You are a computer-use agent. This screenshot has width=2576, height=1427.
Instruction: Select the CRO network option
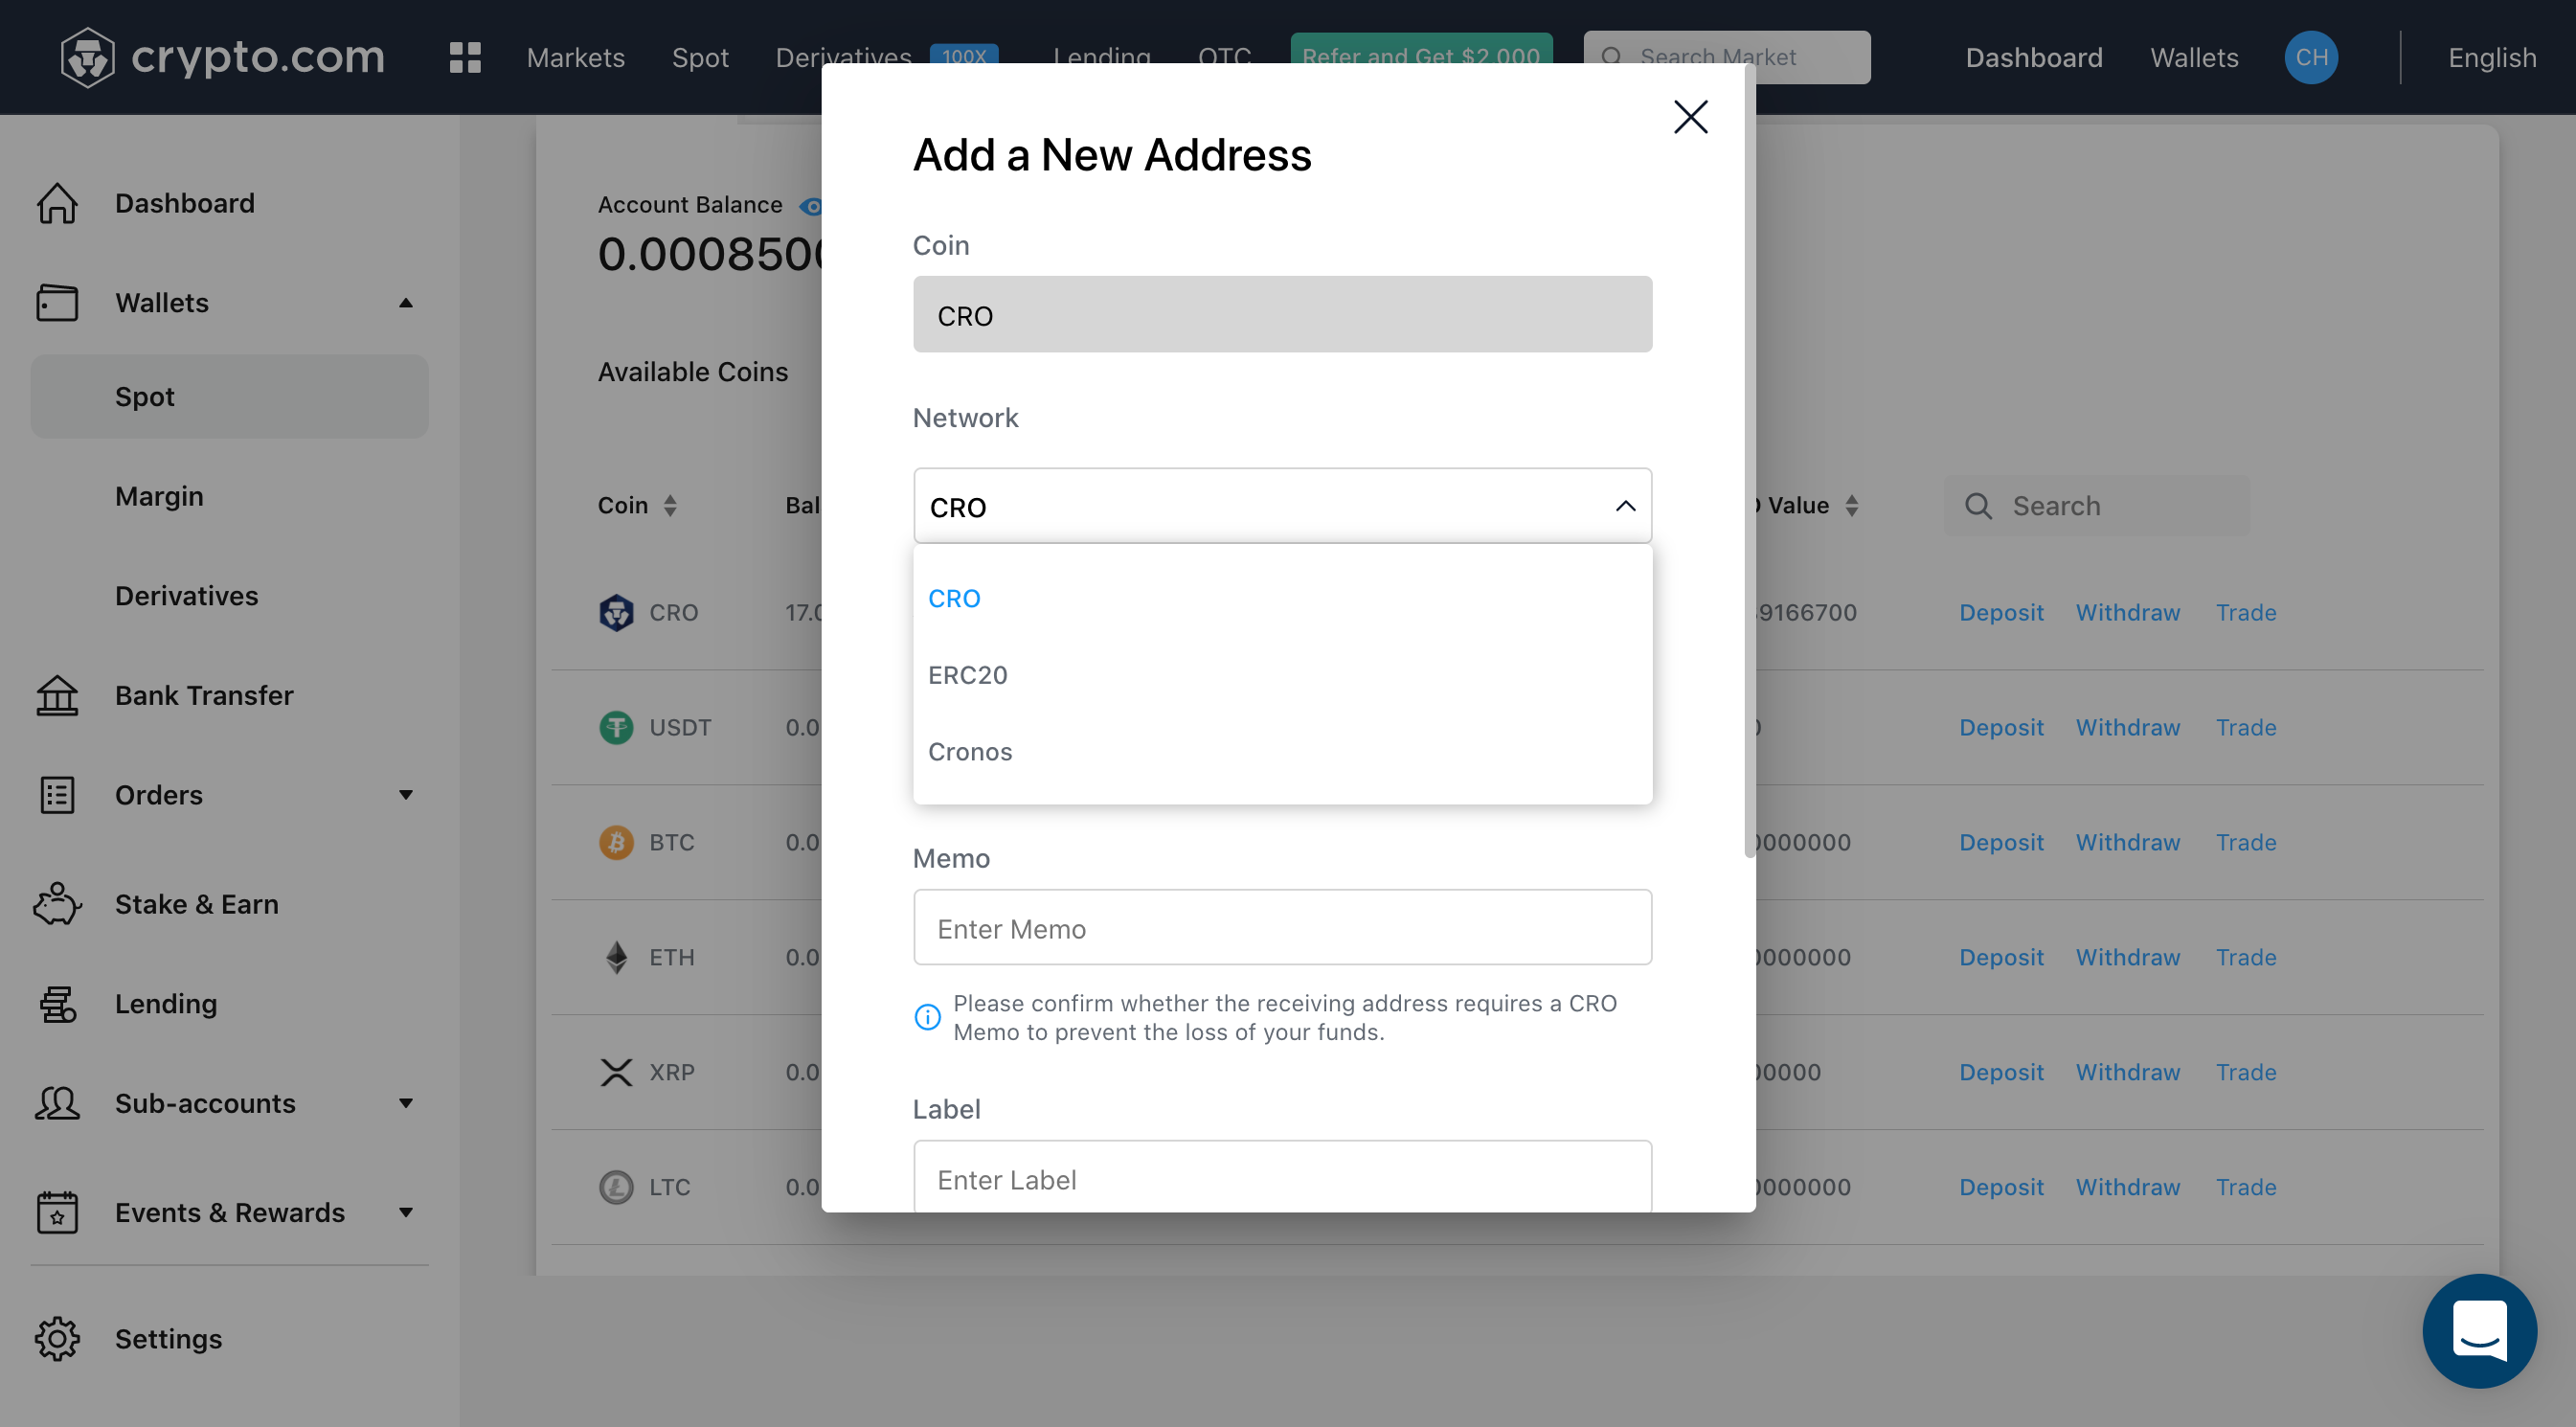pyautogui.click(x=954, y=596)
